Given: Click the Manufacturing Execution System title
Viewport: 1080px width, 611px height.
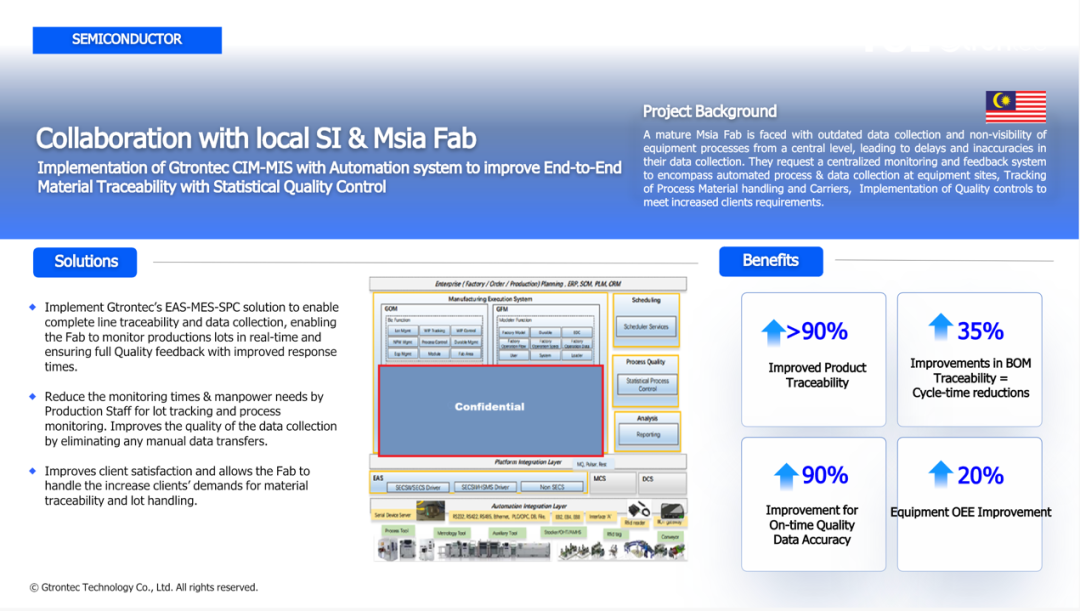Looking at the screenshot, I should (x=490, y=299).
